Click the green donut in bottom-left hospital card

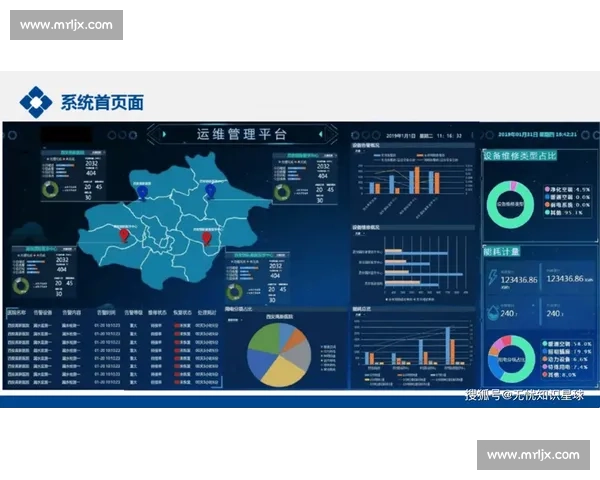coord(21,286)
